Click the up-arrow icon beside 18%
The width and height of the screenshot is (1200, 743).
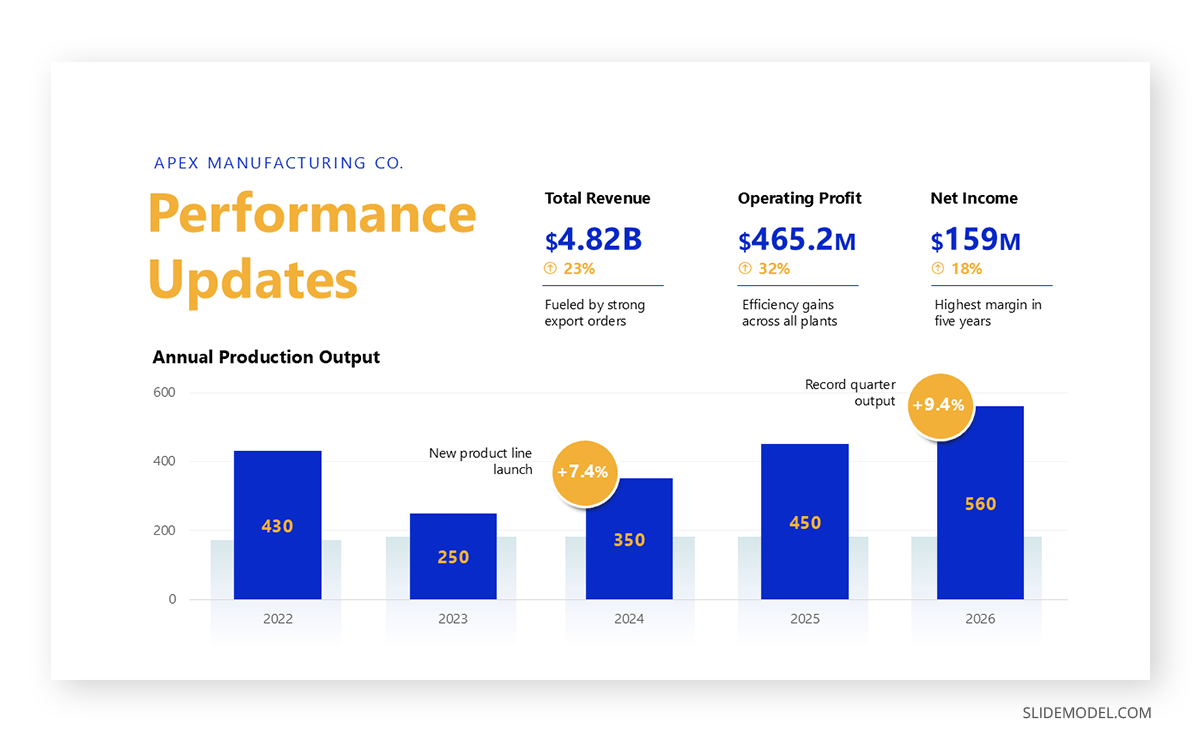(937, 268)
